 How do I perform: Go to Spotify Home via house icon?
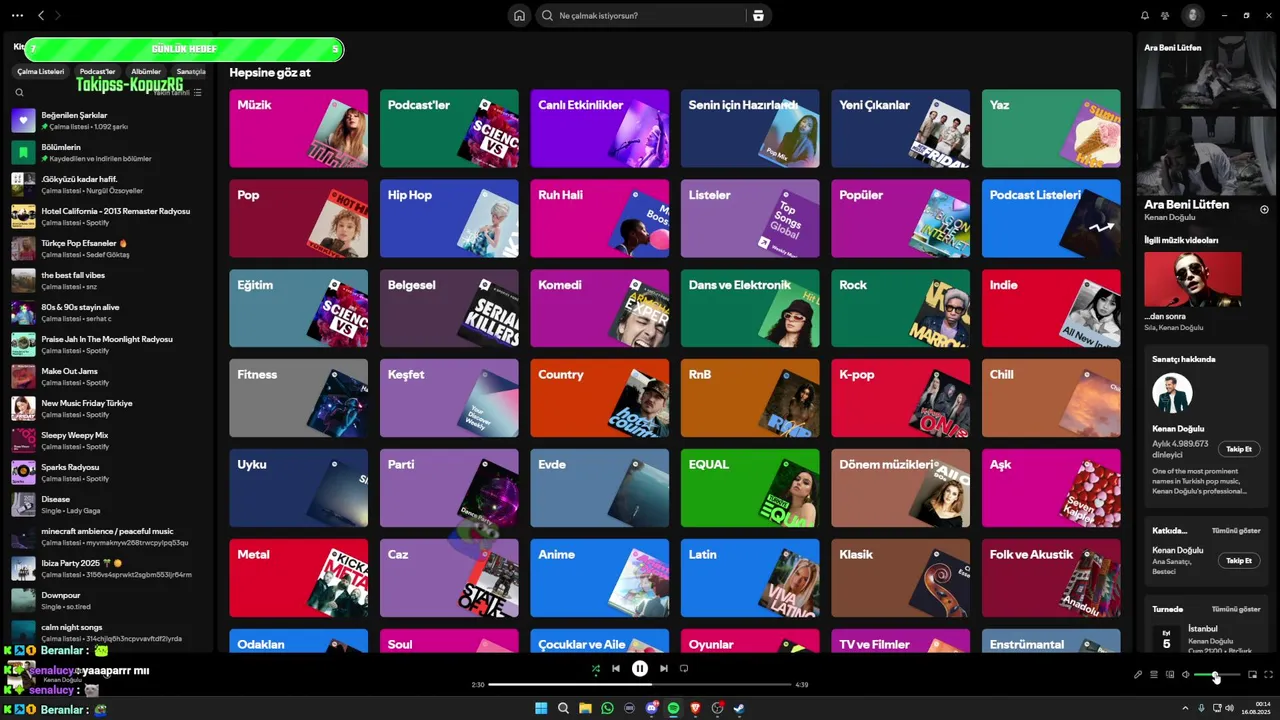(x=519, y=16)
